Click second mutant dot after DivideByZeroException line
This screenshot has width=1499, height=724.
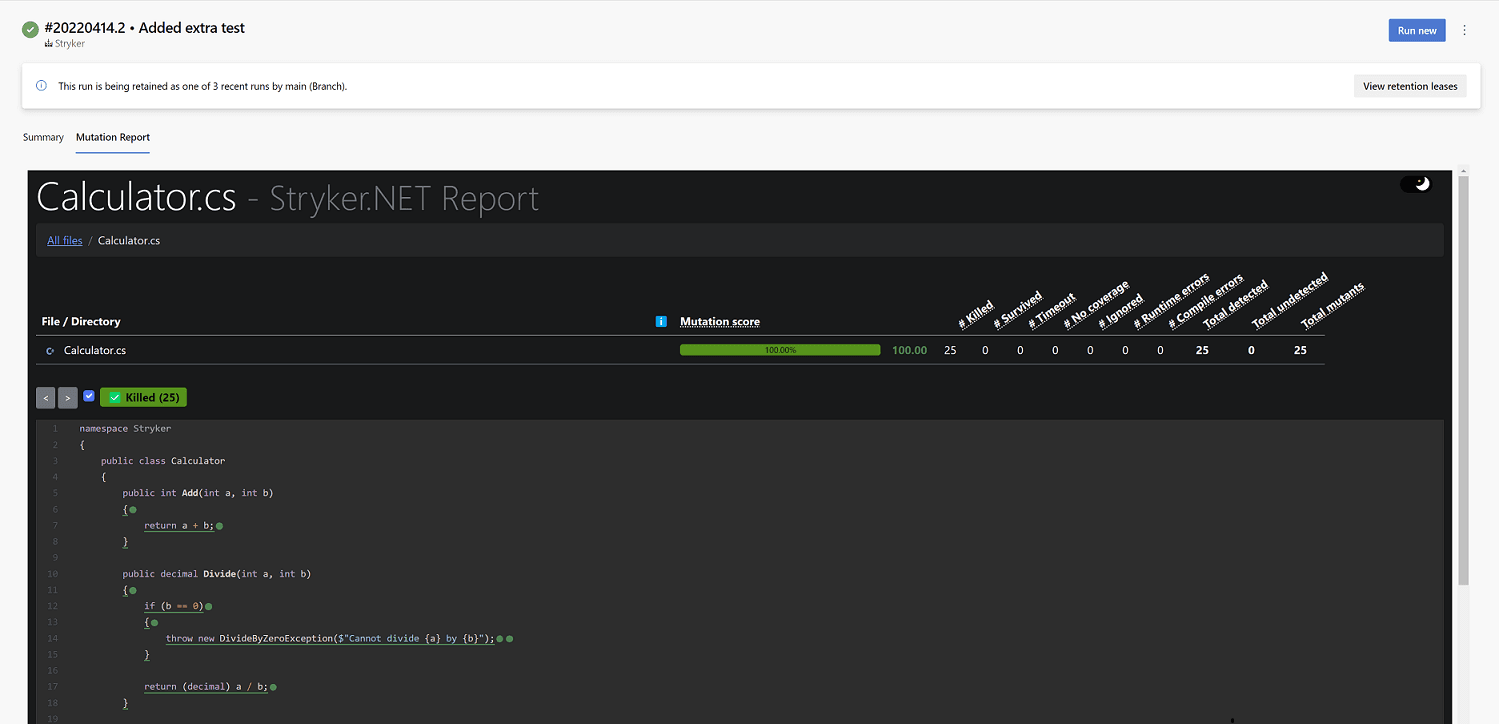coord(510,638)
